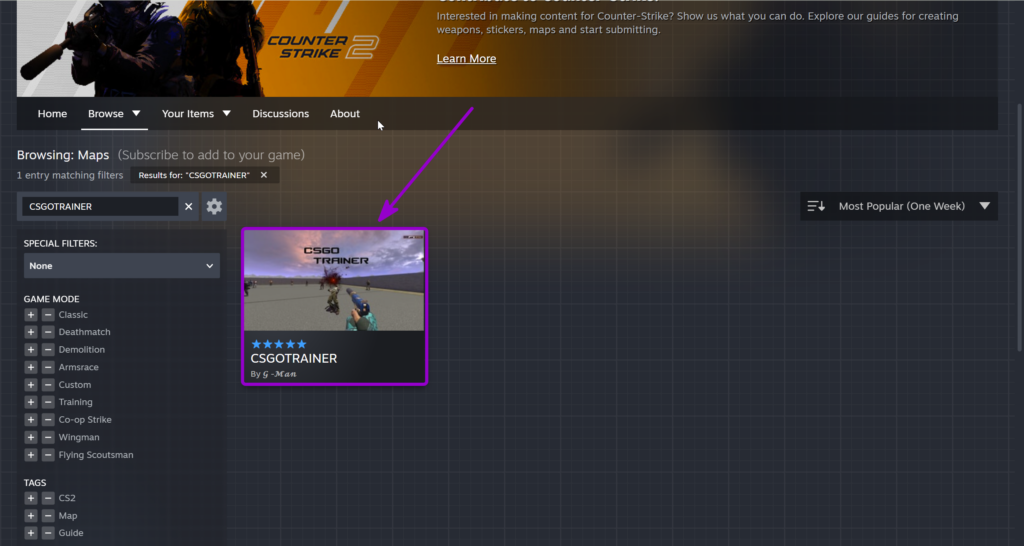Include Flying Scoutsman with plus button
Image resolution: width=1024 pixels, height=546 pixels.
tap(31, 455)
